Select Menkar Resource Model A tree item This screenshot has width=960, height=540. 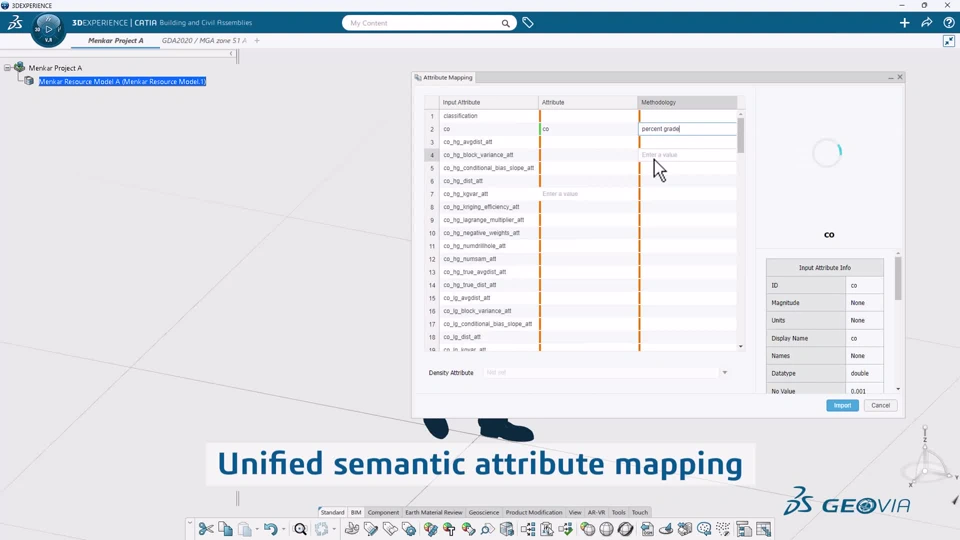tap(122, 81)
